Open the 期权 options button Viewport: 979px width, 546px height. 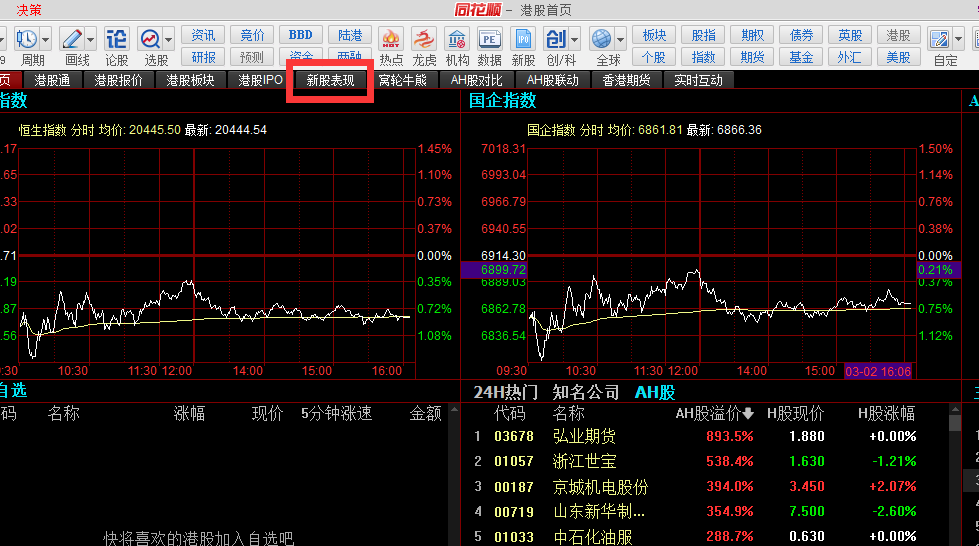tap(752, 35)
